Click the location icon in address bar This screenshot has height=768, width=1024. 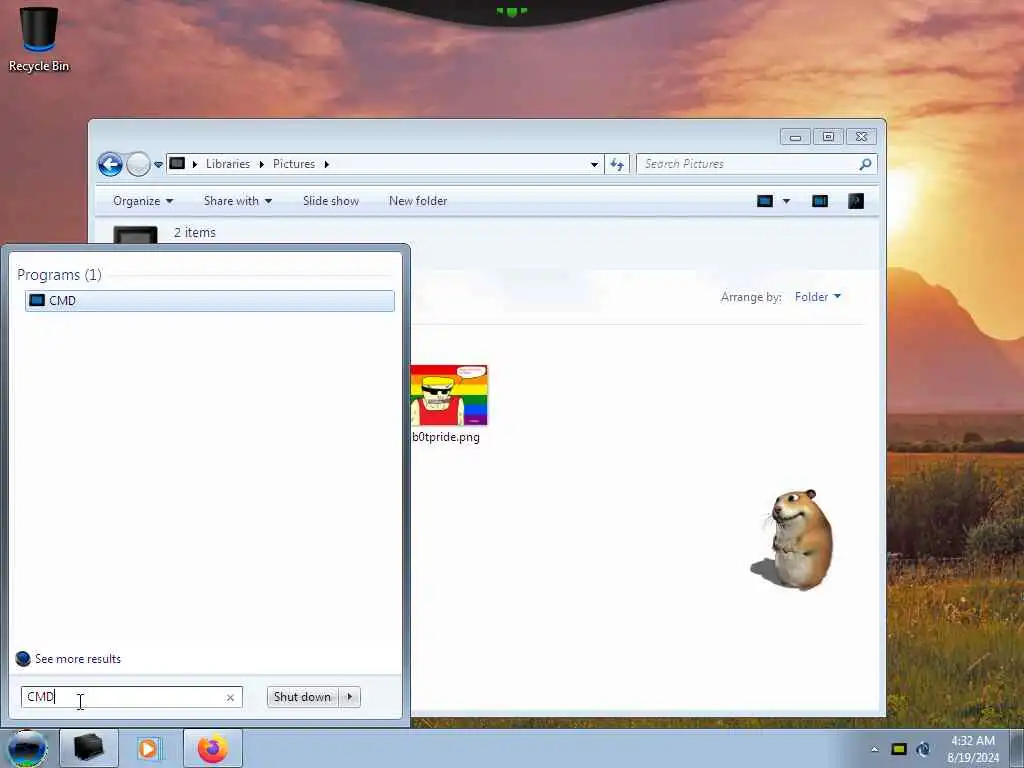(x=177, y=163)
